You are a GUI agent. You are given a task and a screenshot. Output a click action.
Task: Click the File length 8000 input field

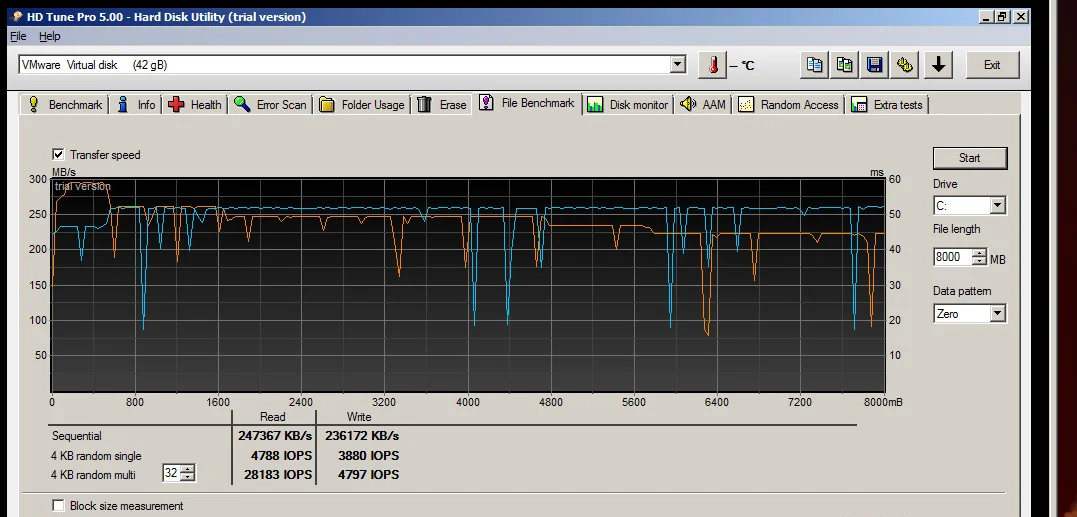click(x=953, y=257)
